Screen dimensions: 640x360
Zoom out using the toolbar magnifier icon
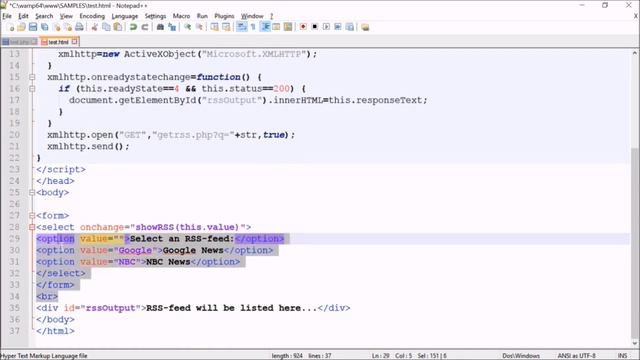tap(199, 27)
